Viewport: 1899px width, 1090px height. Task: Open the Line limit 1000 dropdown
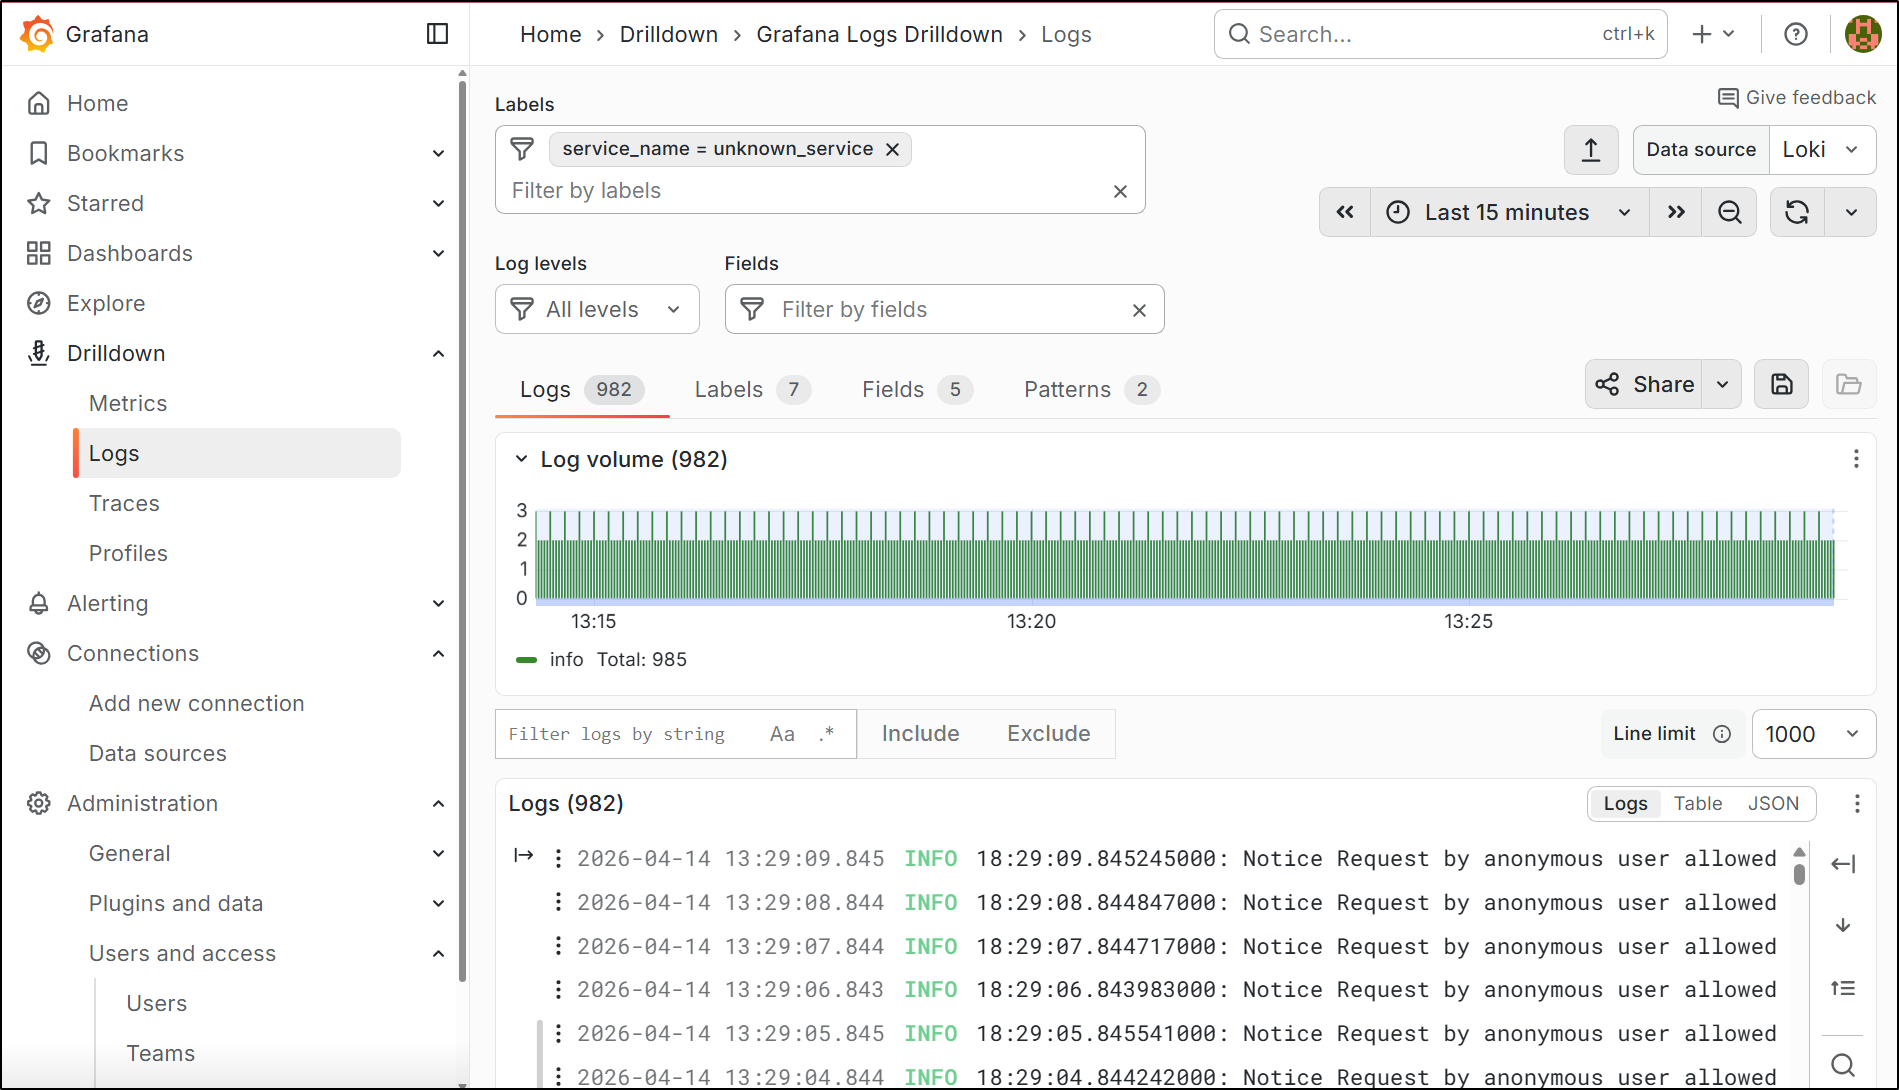[x=1813, y=734]
